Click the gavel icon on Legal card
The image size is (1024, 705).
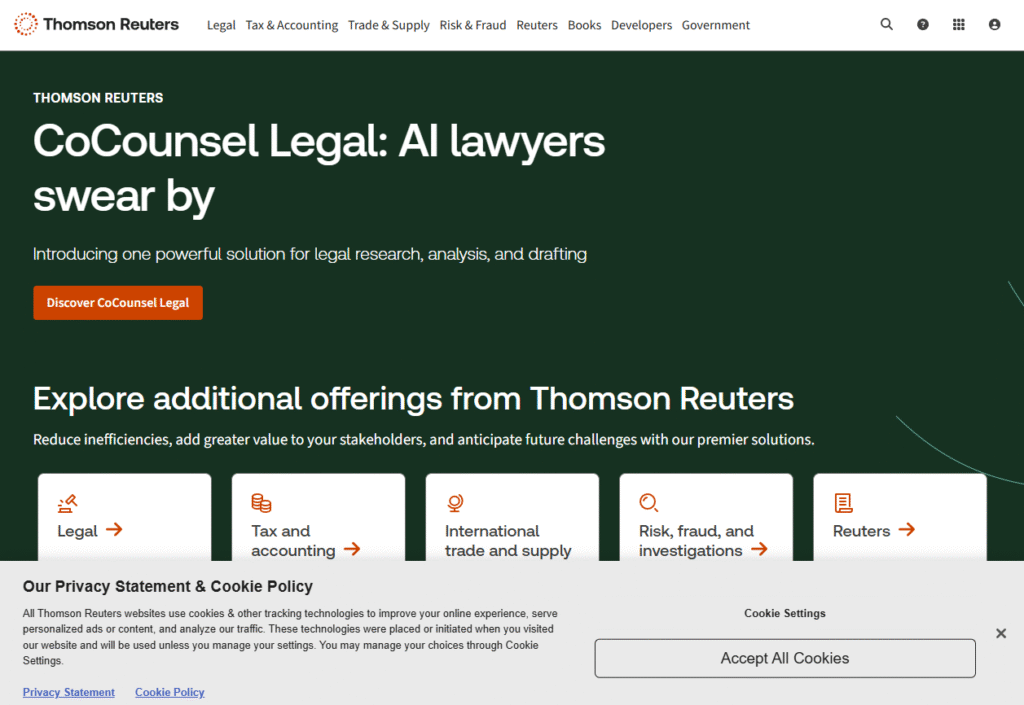[67, 503]
